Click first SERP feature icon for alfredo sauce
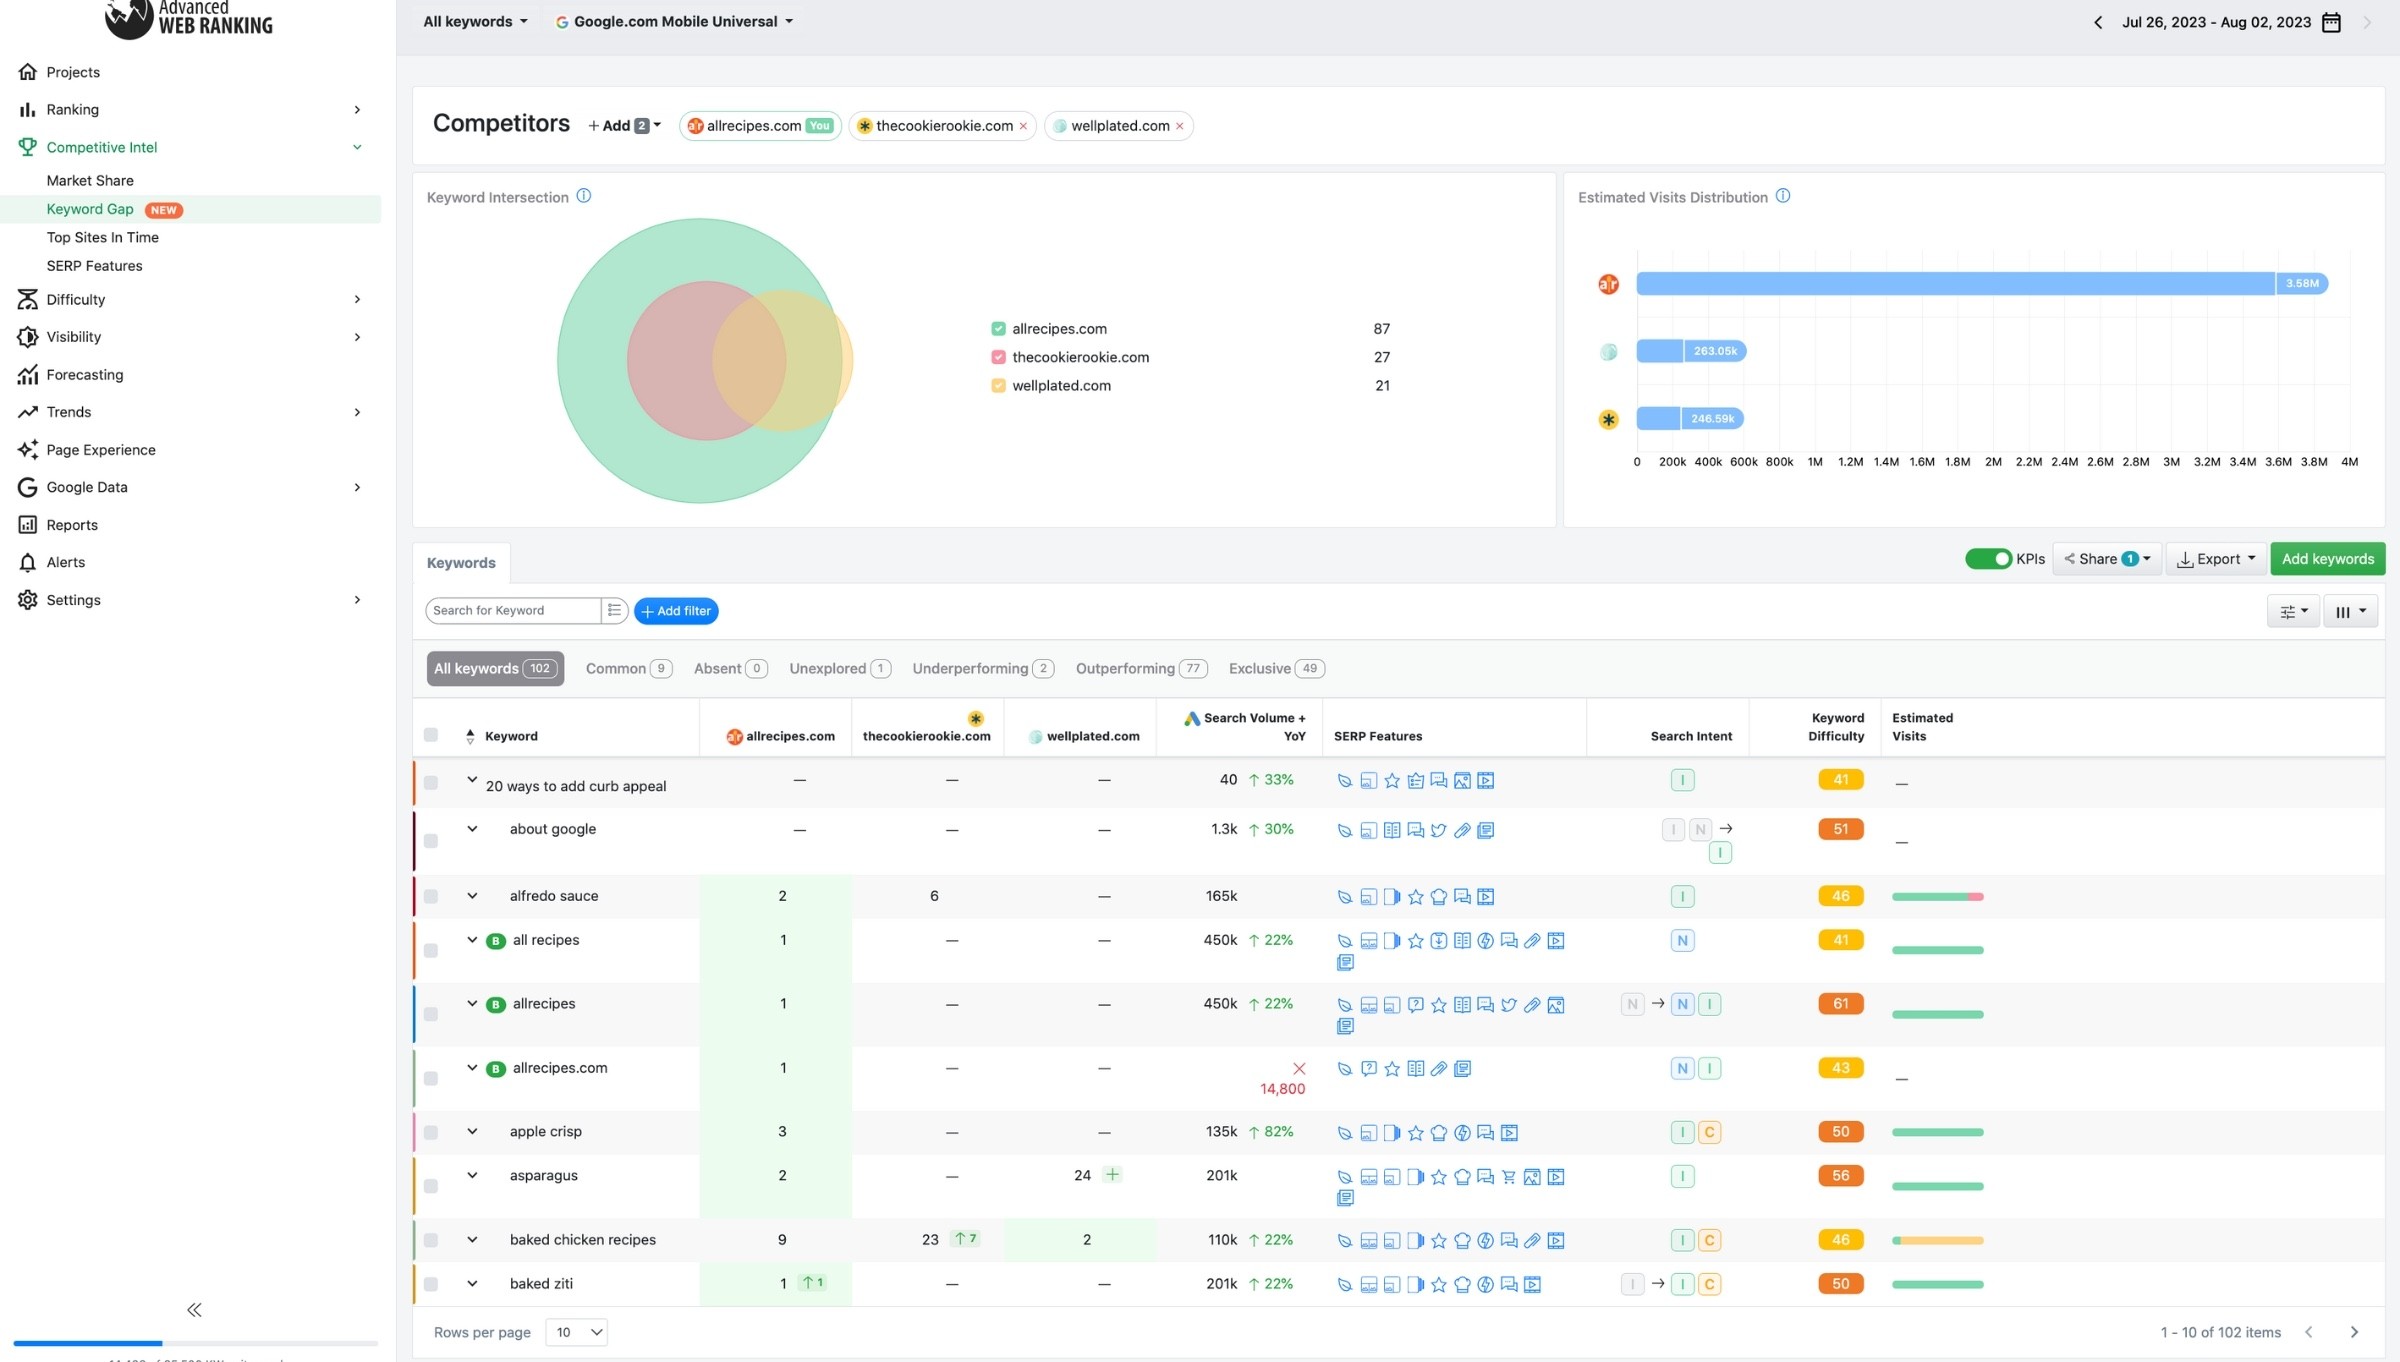 (x=1344, y=897)
